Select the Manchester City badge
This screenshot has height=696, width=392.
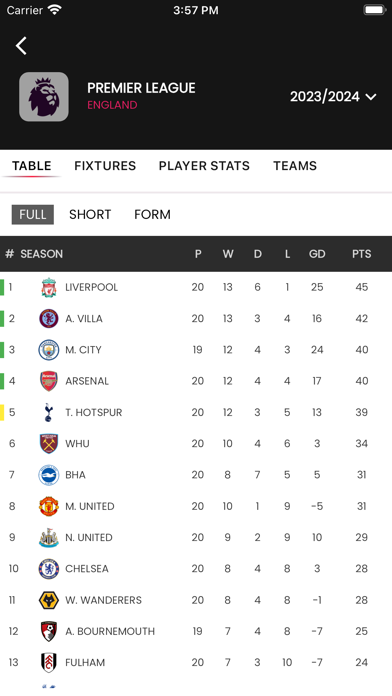click(x=48, y=350)
